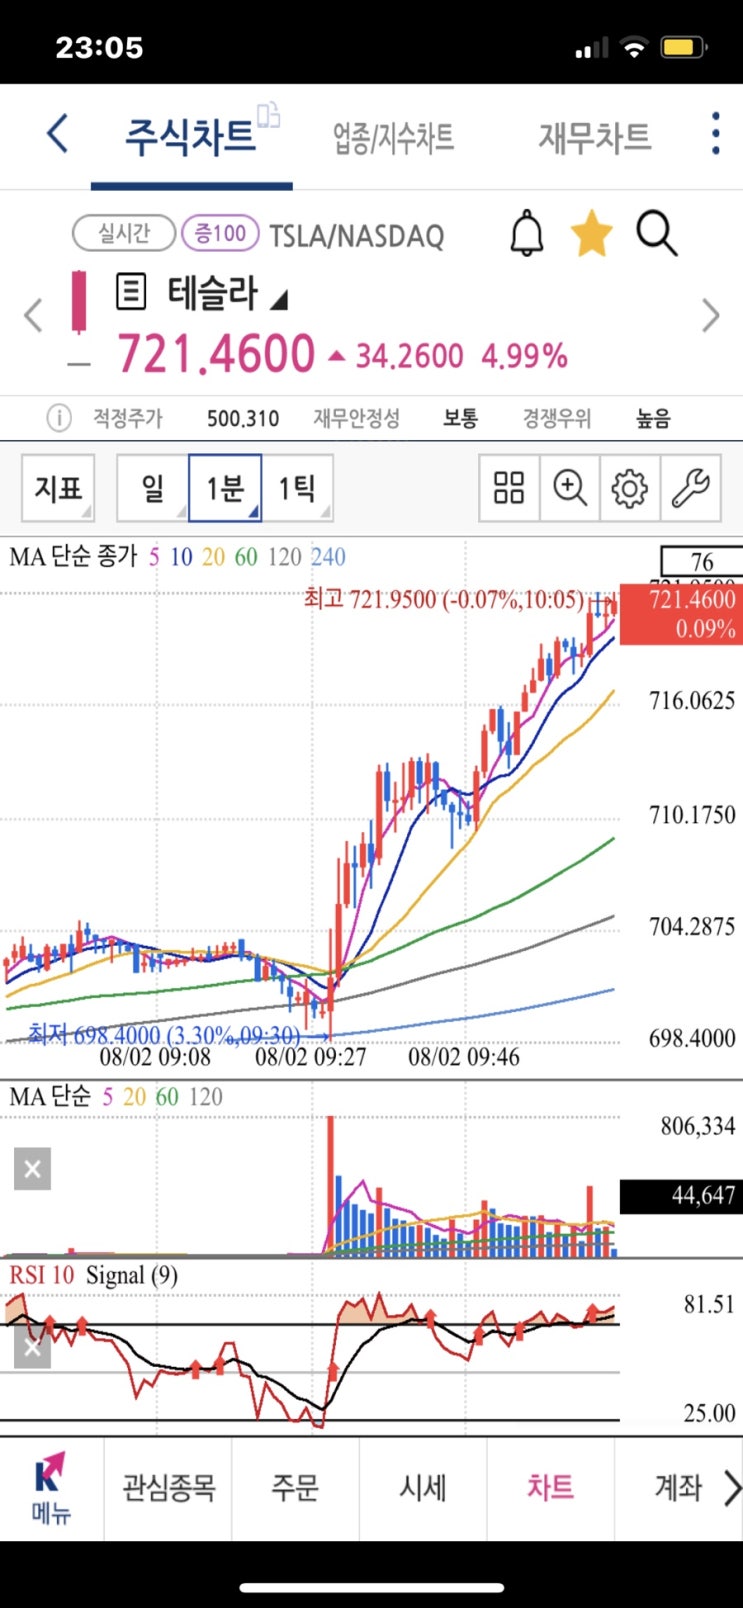Expand more bottom tabs with right arrow
The height and width of the screenshot is (1608, 743).
(732, 1488)
